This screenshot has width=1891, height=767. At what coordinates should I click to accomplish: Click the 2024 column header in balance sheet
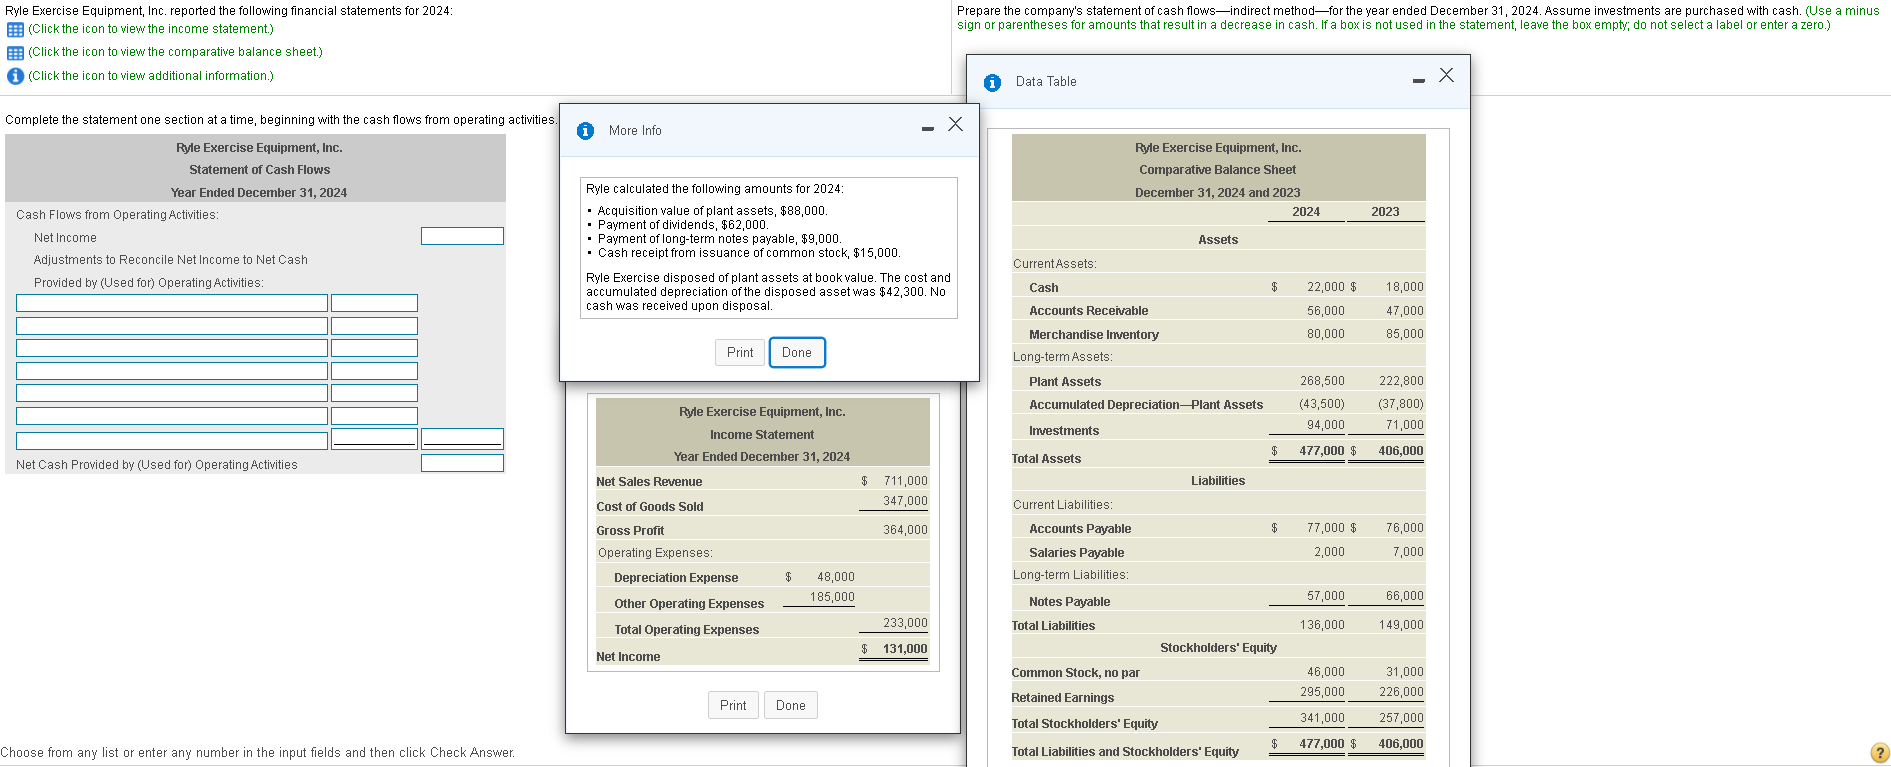click(x=1306, y=212)
